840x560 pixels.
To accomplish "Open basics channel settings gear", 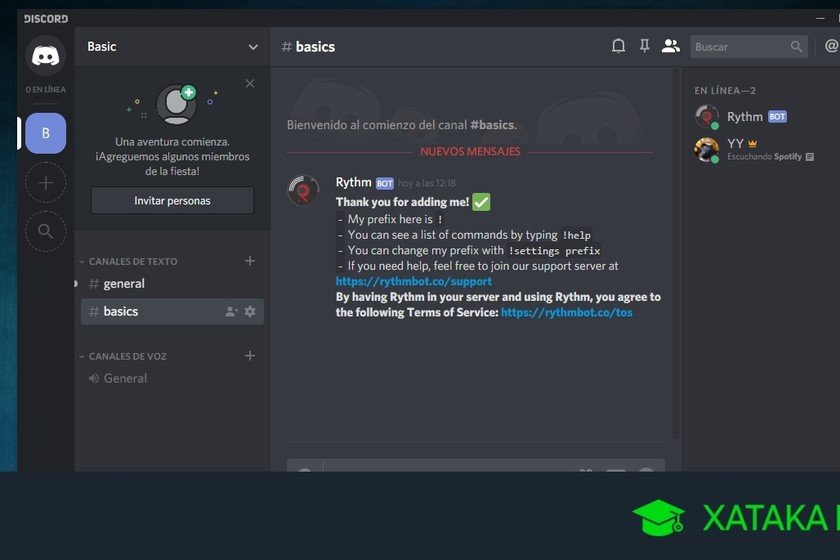I will click(250, 311).
